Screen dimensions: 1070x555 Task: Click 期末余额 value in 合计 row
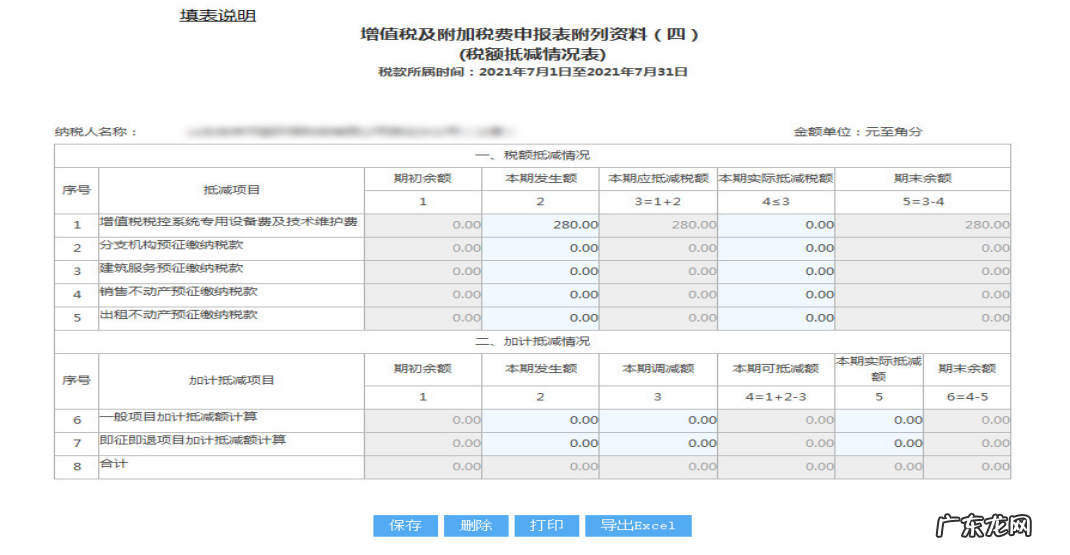[x=996, y=467]
